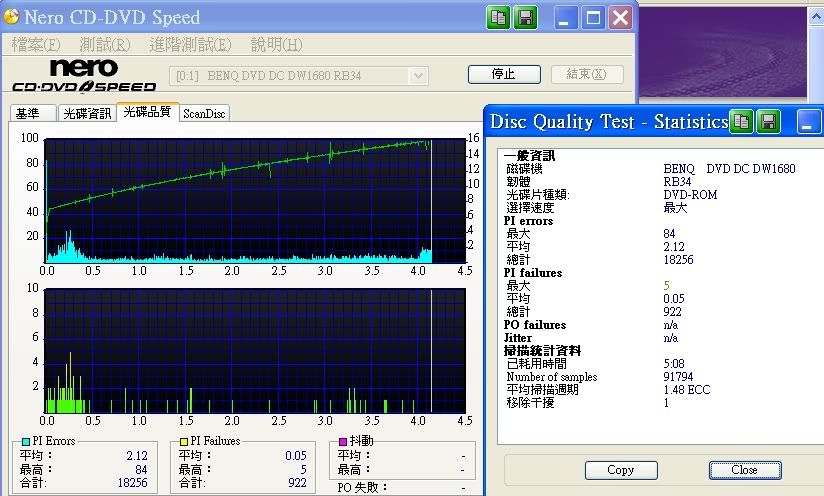Open the 測試(R) menu
The height and width of the screenshot is (496, 824).
click(105, 45)
